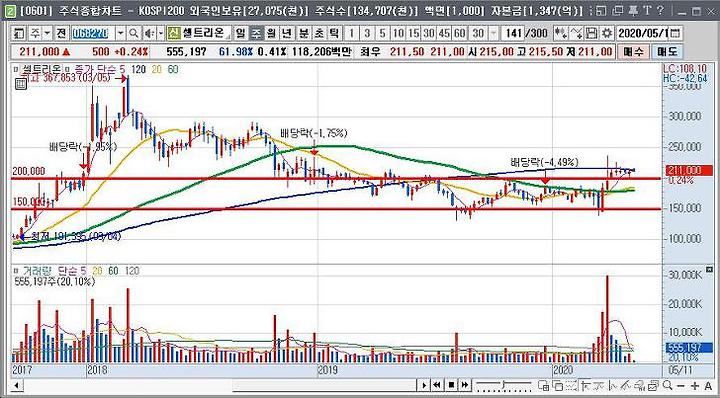Click the speaker sound icon
The image size is (720, 398).
point(149,33)
